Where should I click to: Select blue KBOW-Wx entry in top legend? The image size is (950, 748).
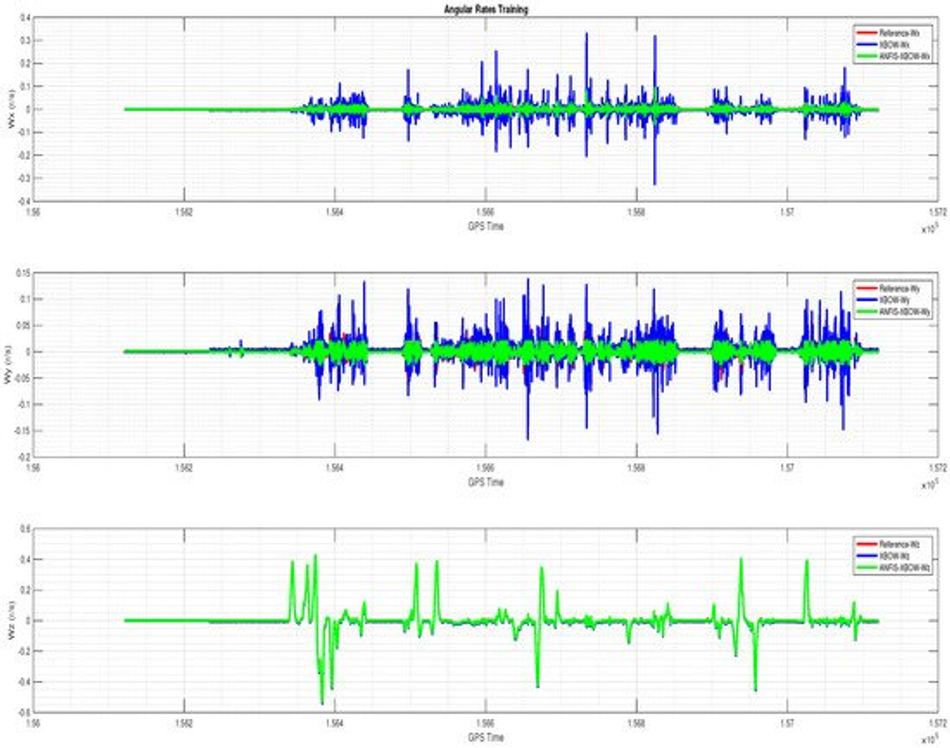892,45
